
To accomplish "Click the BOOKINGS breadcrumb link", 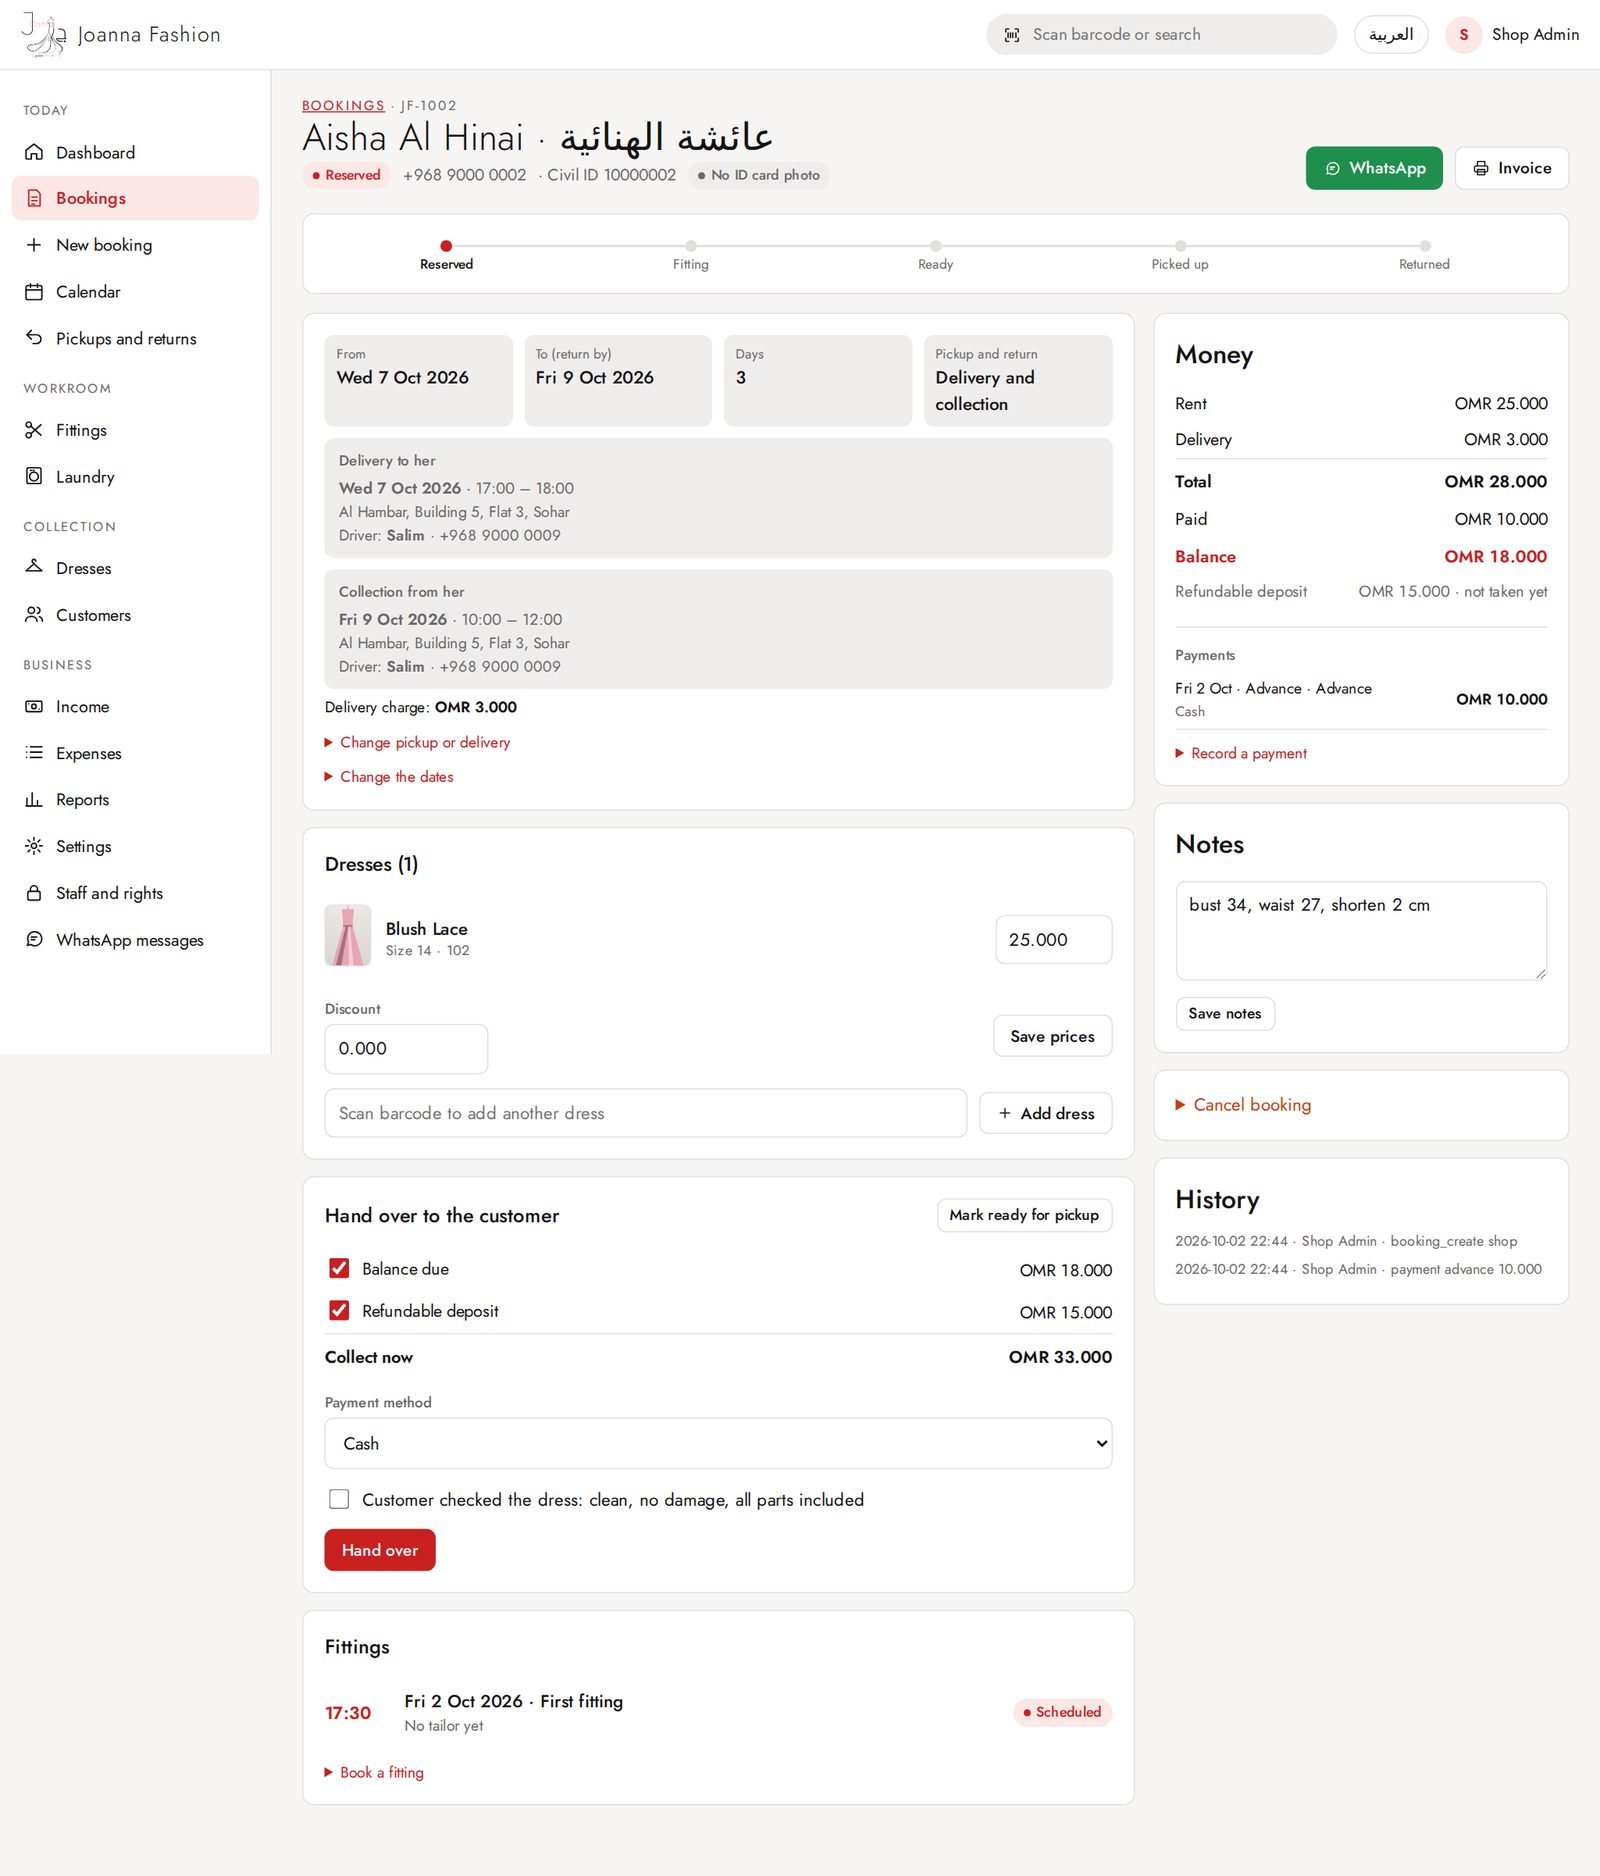I will 343,105.
